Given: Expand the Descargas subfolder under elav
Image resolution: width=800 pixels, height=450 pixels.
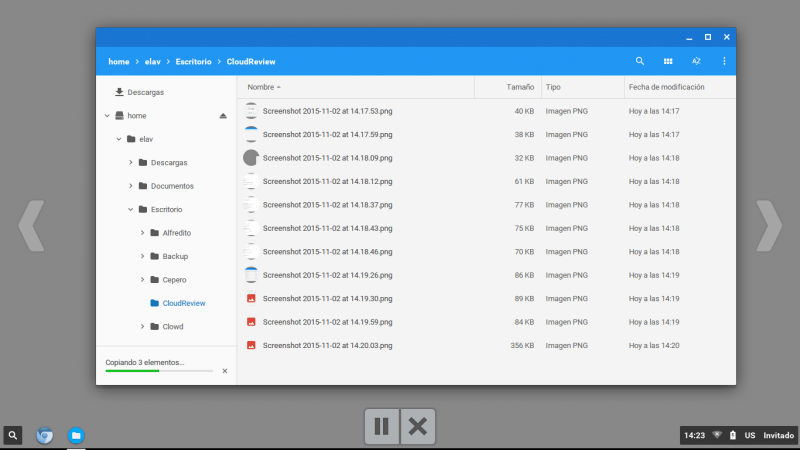Looking at the screenshot, I should [131, 163].
